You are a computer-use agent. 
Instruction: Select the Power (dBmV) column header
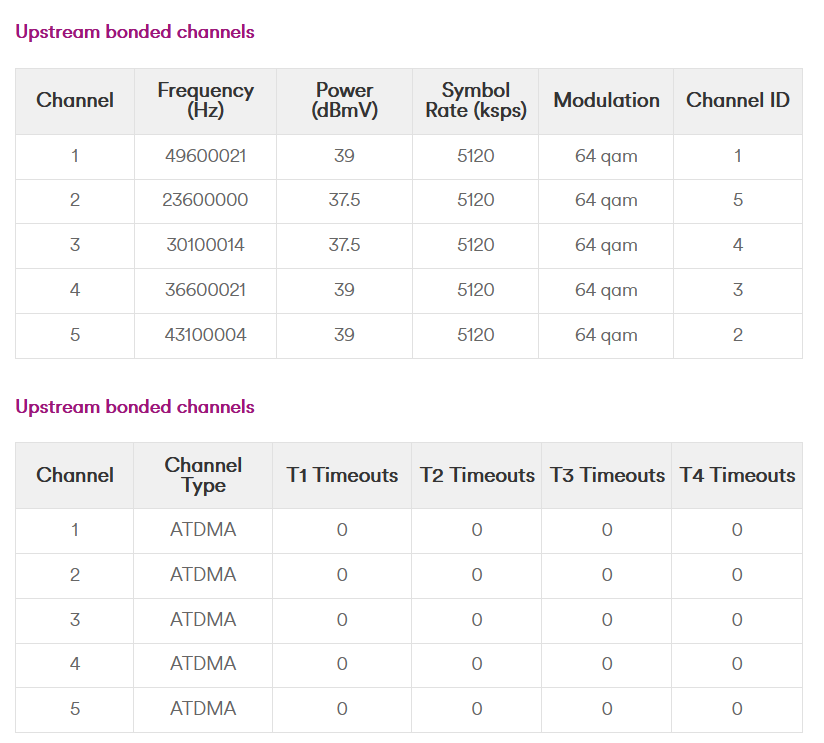tap(344, 101)
